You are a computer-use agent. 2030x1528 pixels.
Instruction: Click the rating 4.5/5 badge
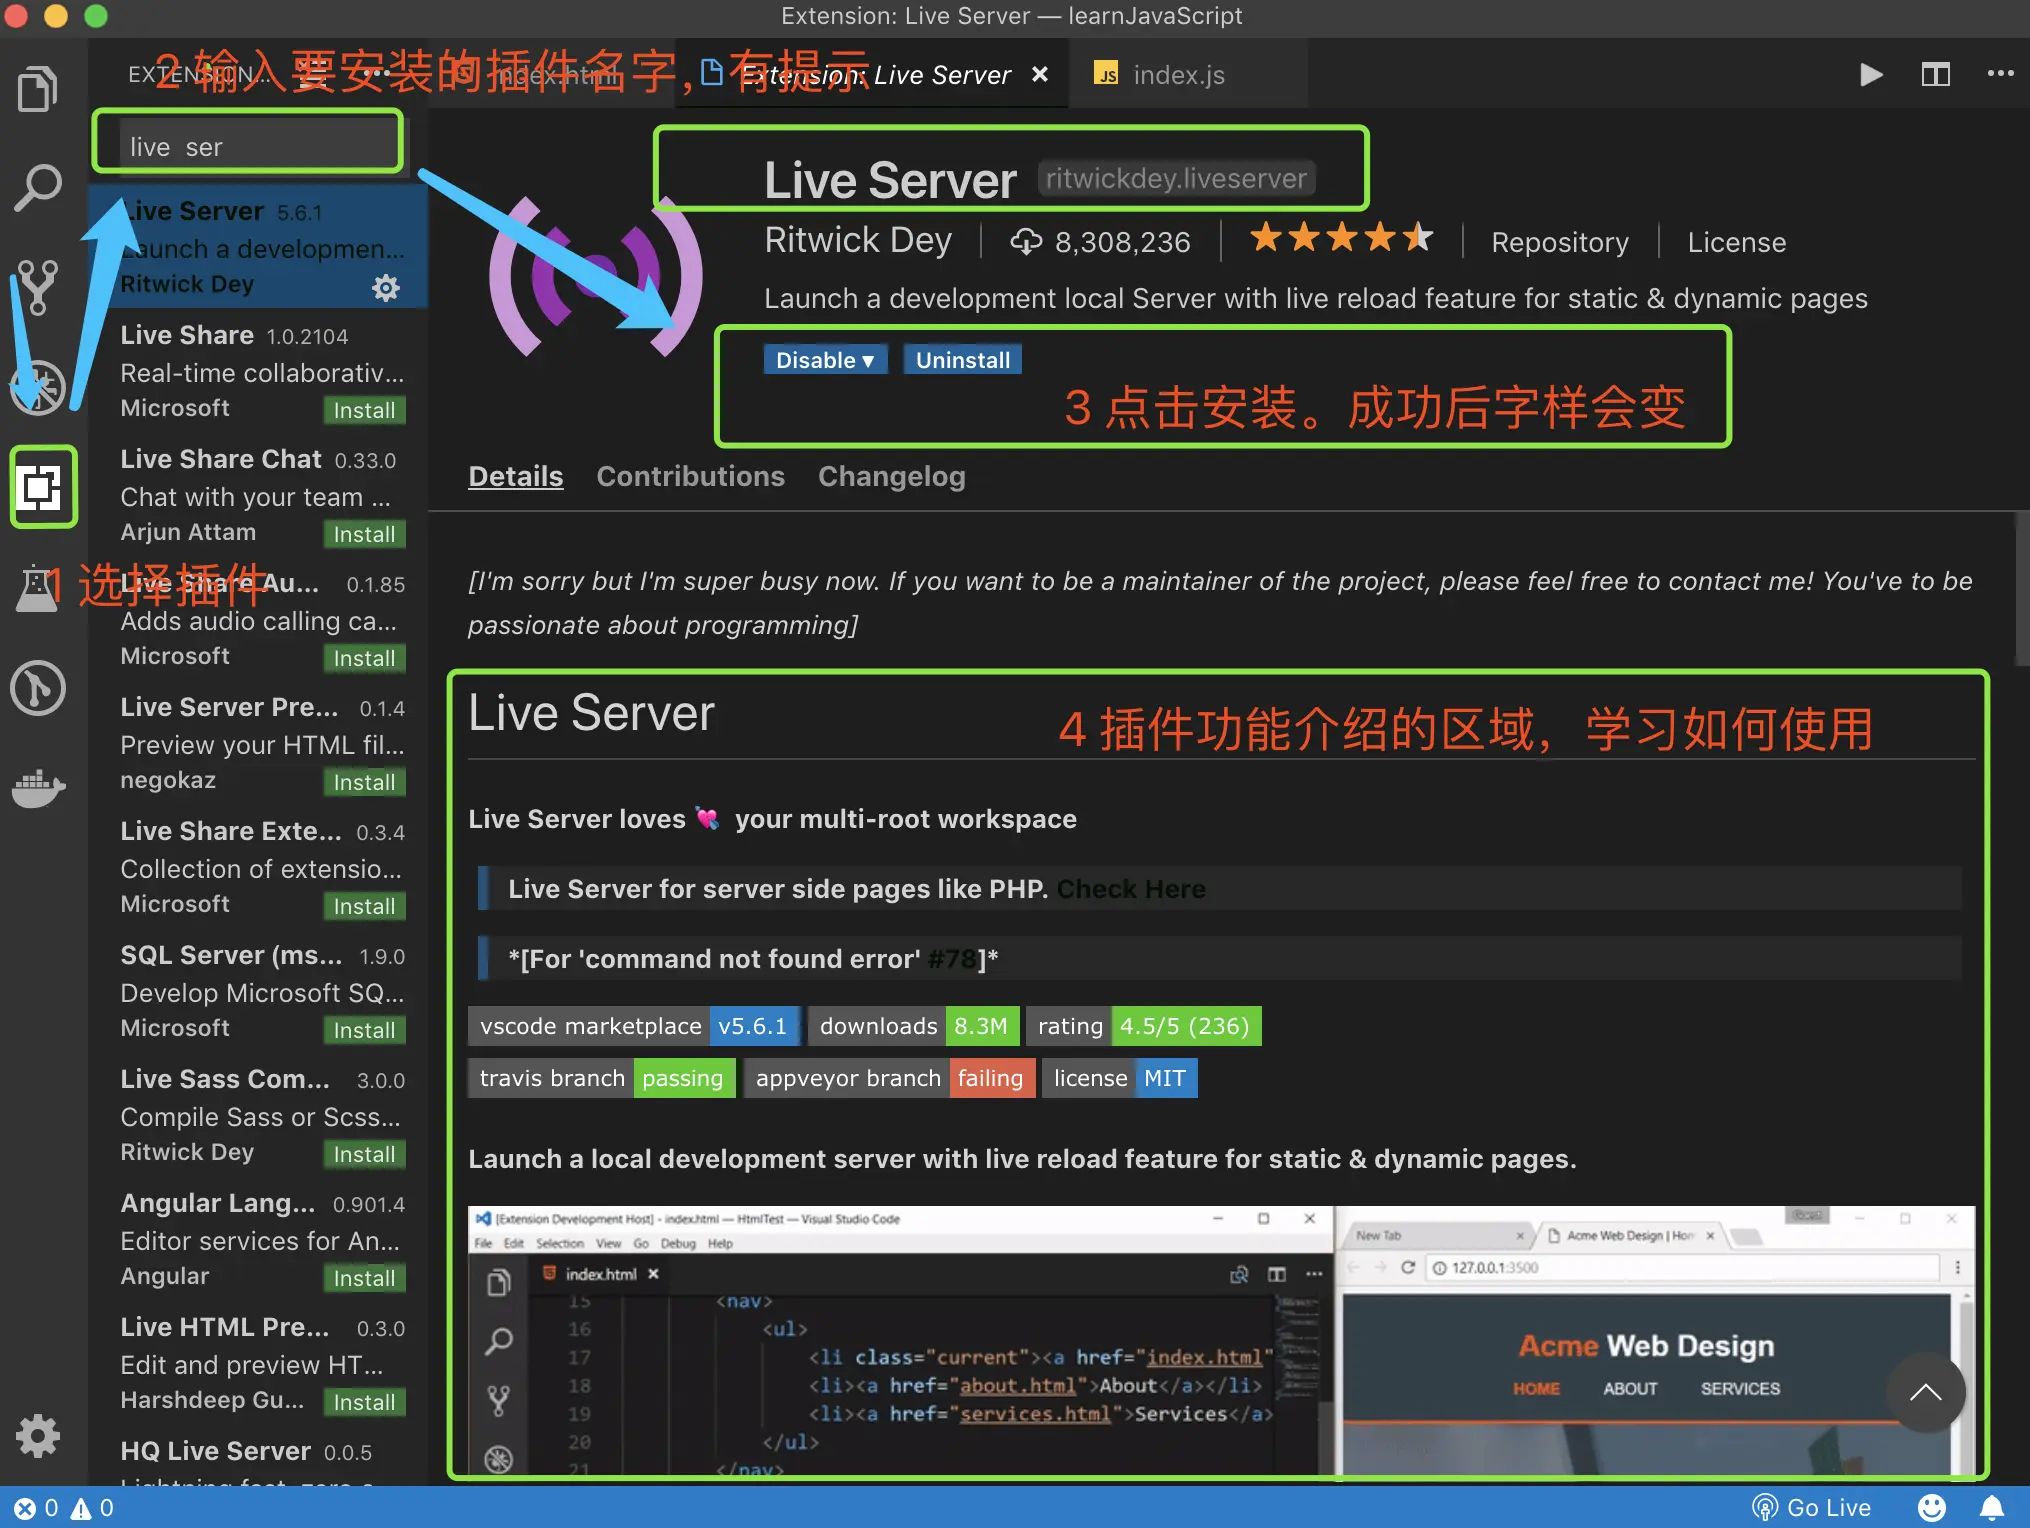tap(1144, 1026)
